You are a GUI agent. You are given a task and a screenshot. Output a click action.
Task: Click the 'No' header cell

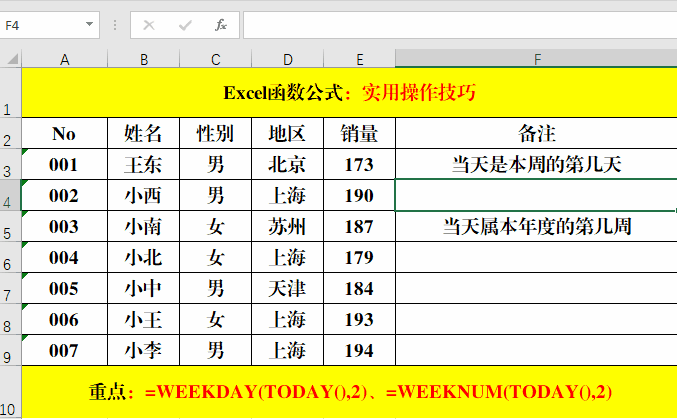click(64, 133)
